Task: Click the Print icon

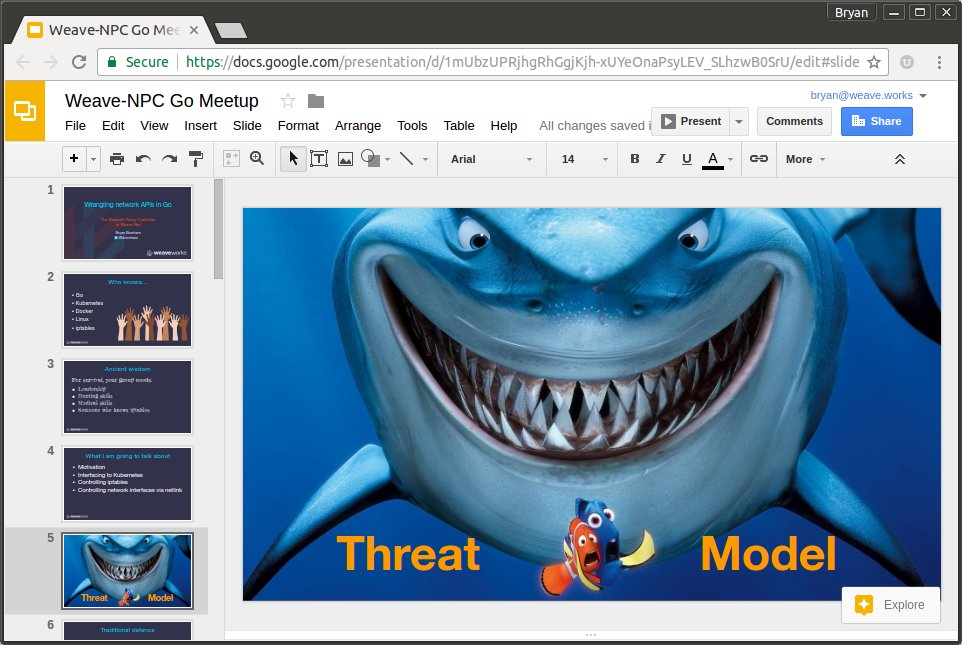Action: point(117,159)
